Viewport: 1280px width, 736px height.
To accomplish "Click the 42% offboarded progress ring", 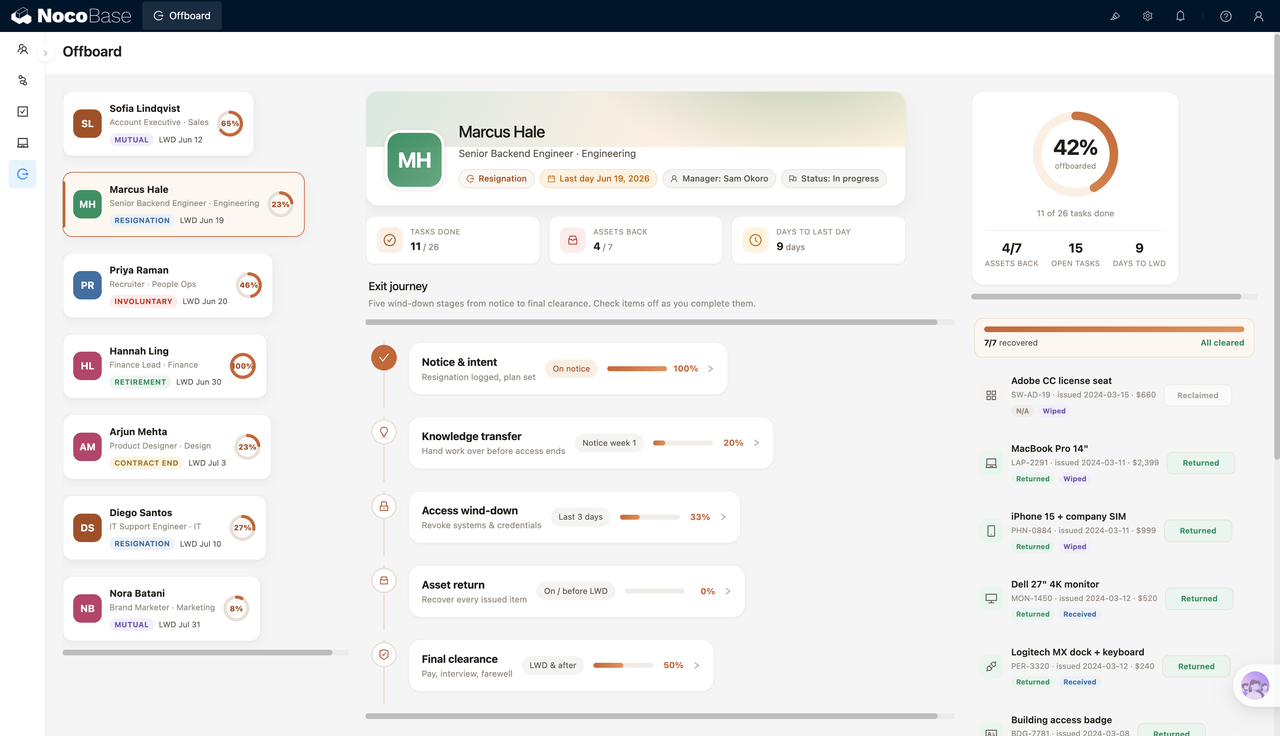I will coord(1075,153).
